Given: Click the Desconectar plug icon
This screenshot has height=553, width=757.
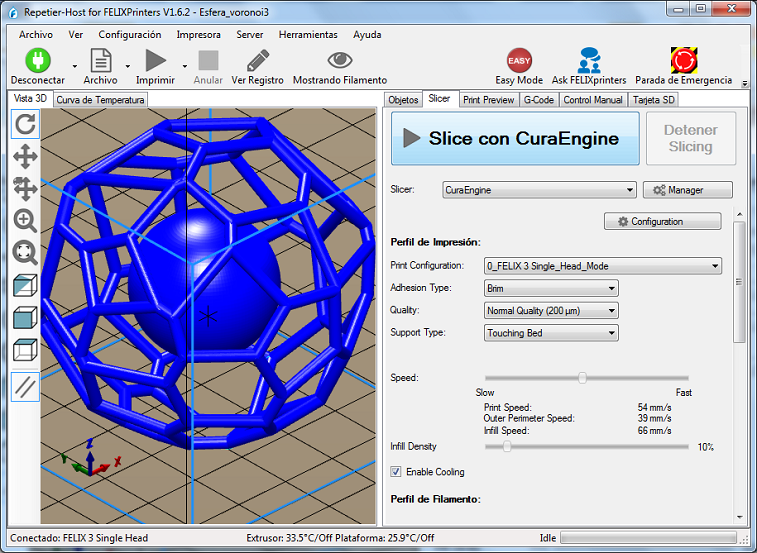Looking at the screenshot, I should [38, 60].
